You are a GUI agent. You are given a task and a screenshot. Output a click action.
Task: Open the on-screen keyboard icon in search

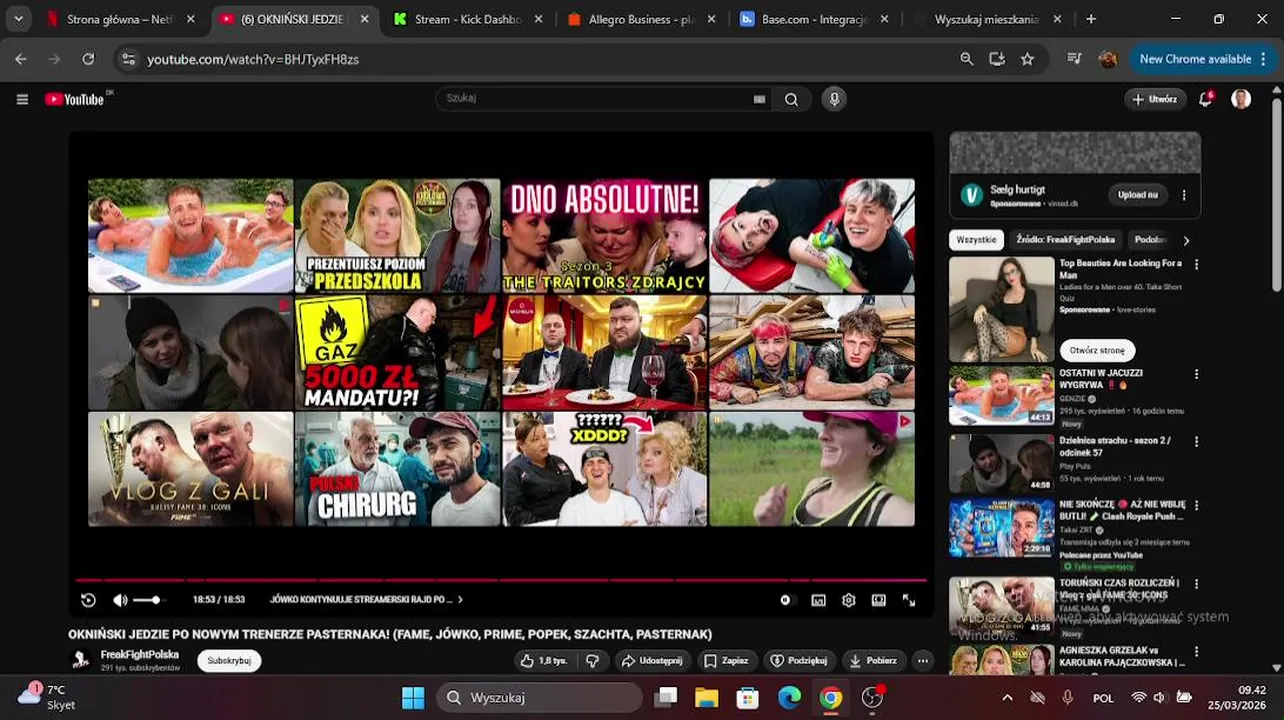point(759,99)
